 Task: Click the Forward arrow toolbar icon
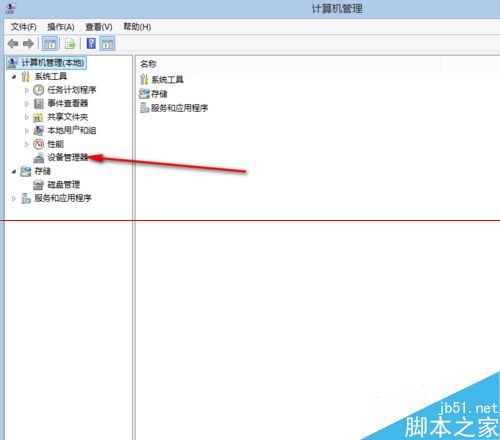[x=28, y=44]
